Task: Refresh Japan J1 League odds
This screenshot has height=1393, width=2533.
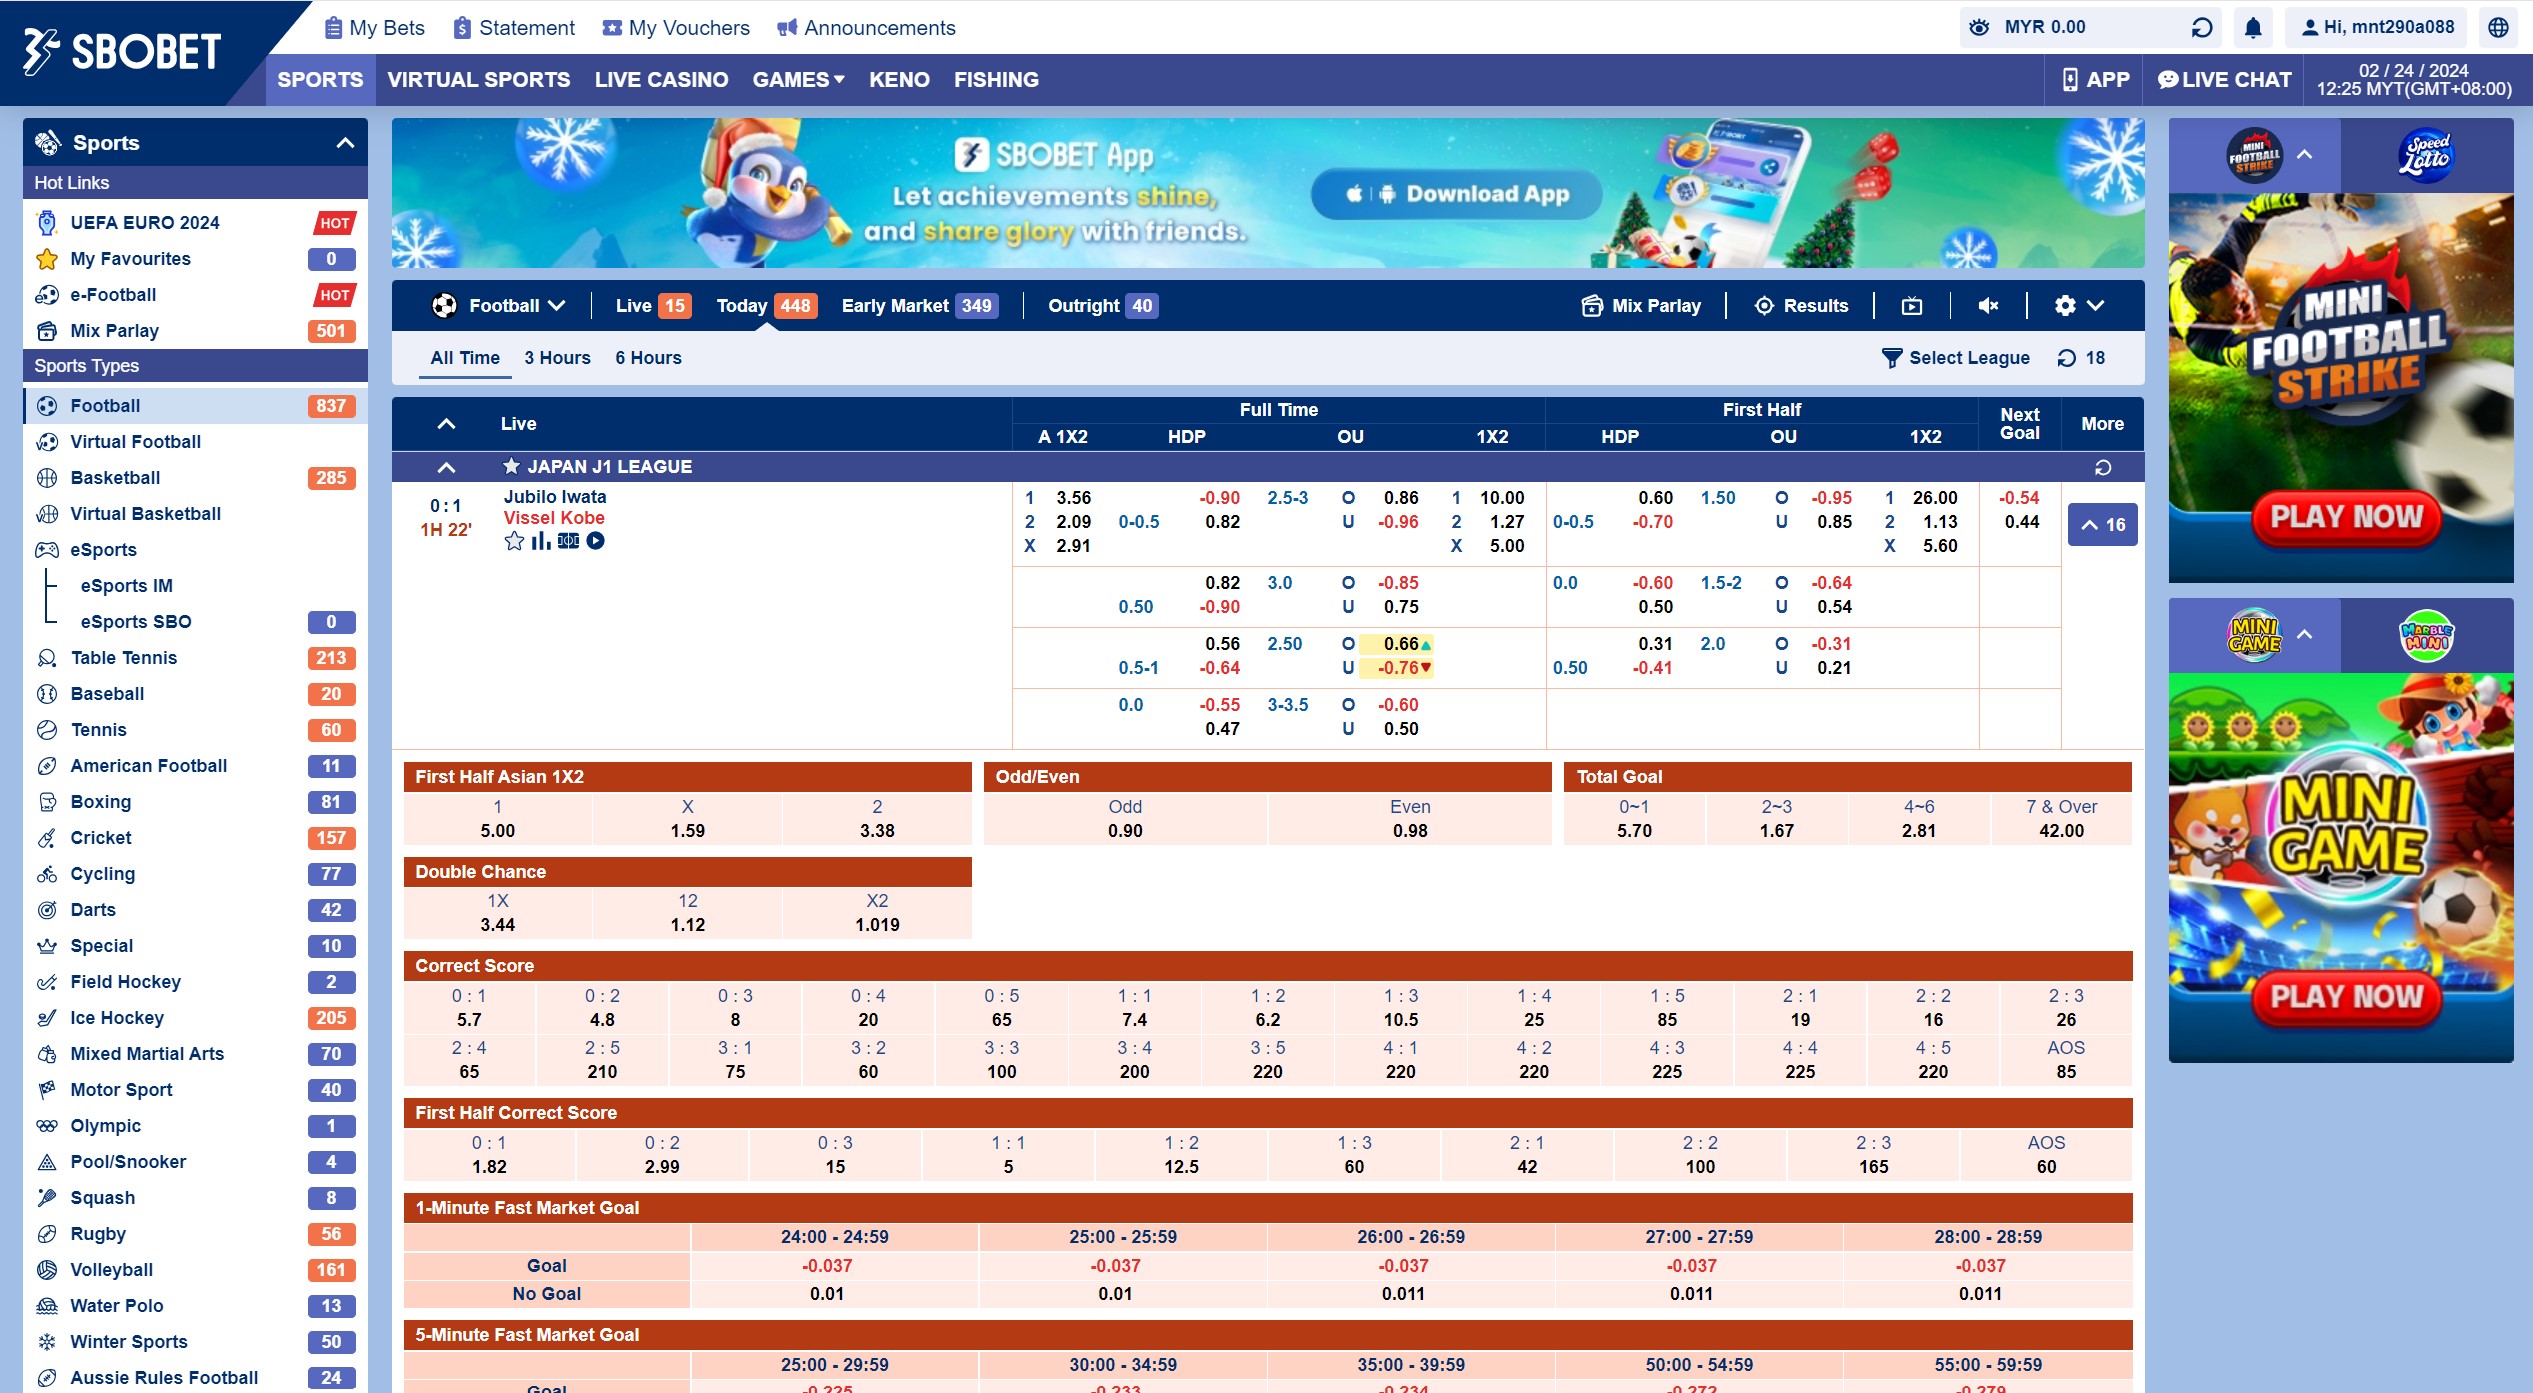Action: (x=2103, y=467)
